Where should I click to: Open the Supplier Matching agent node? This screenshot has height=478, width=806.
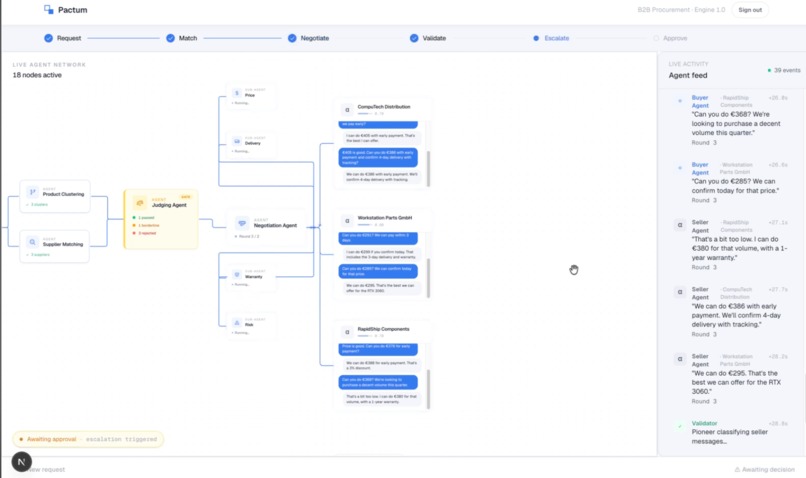[54, 246]
